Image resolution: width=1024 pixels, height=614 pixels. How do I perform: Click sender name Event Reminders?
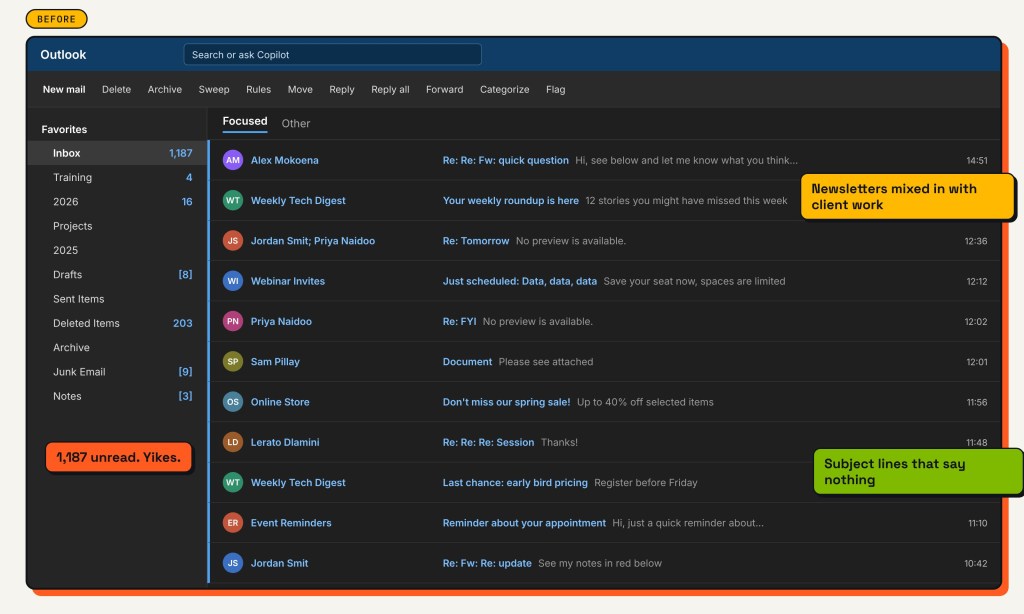coord(291,523)
